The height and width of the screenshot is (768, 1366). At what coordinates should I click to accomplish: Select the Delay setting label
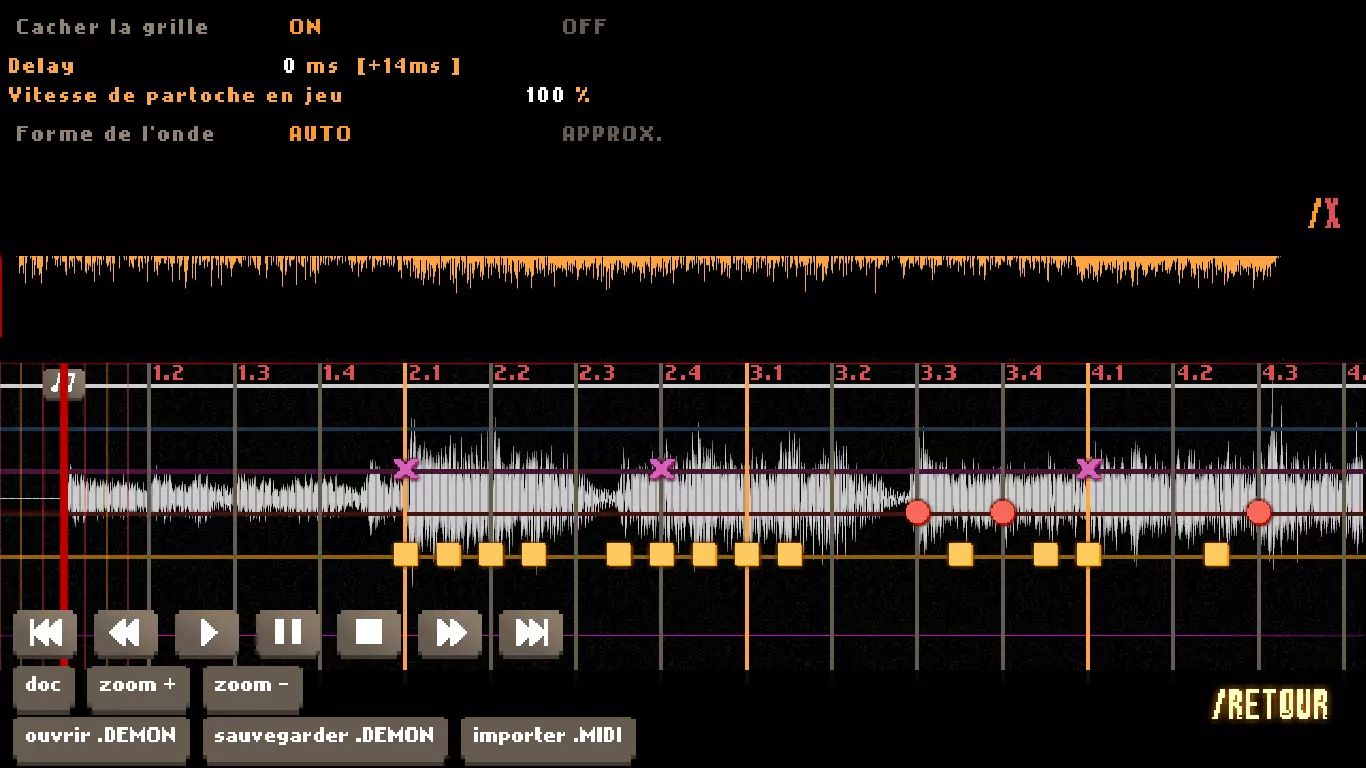[41, 66]
